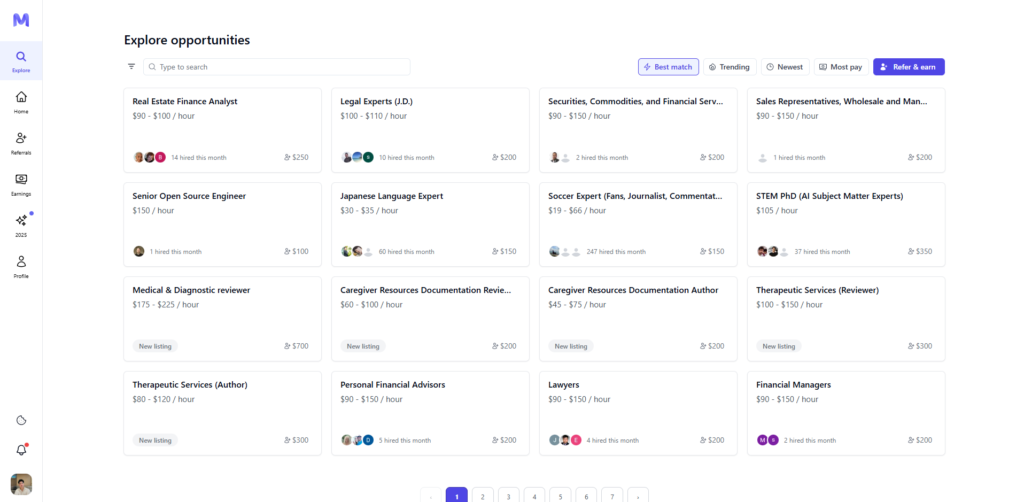Open the filter options icon
Viewport: 1024px width, 502px height.
[131, 67]
